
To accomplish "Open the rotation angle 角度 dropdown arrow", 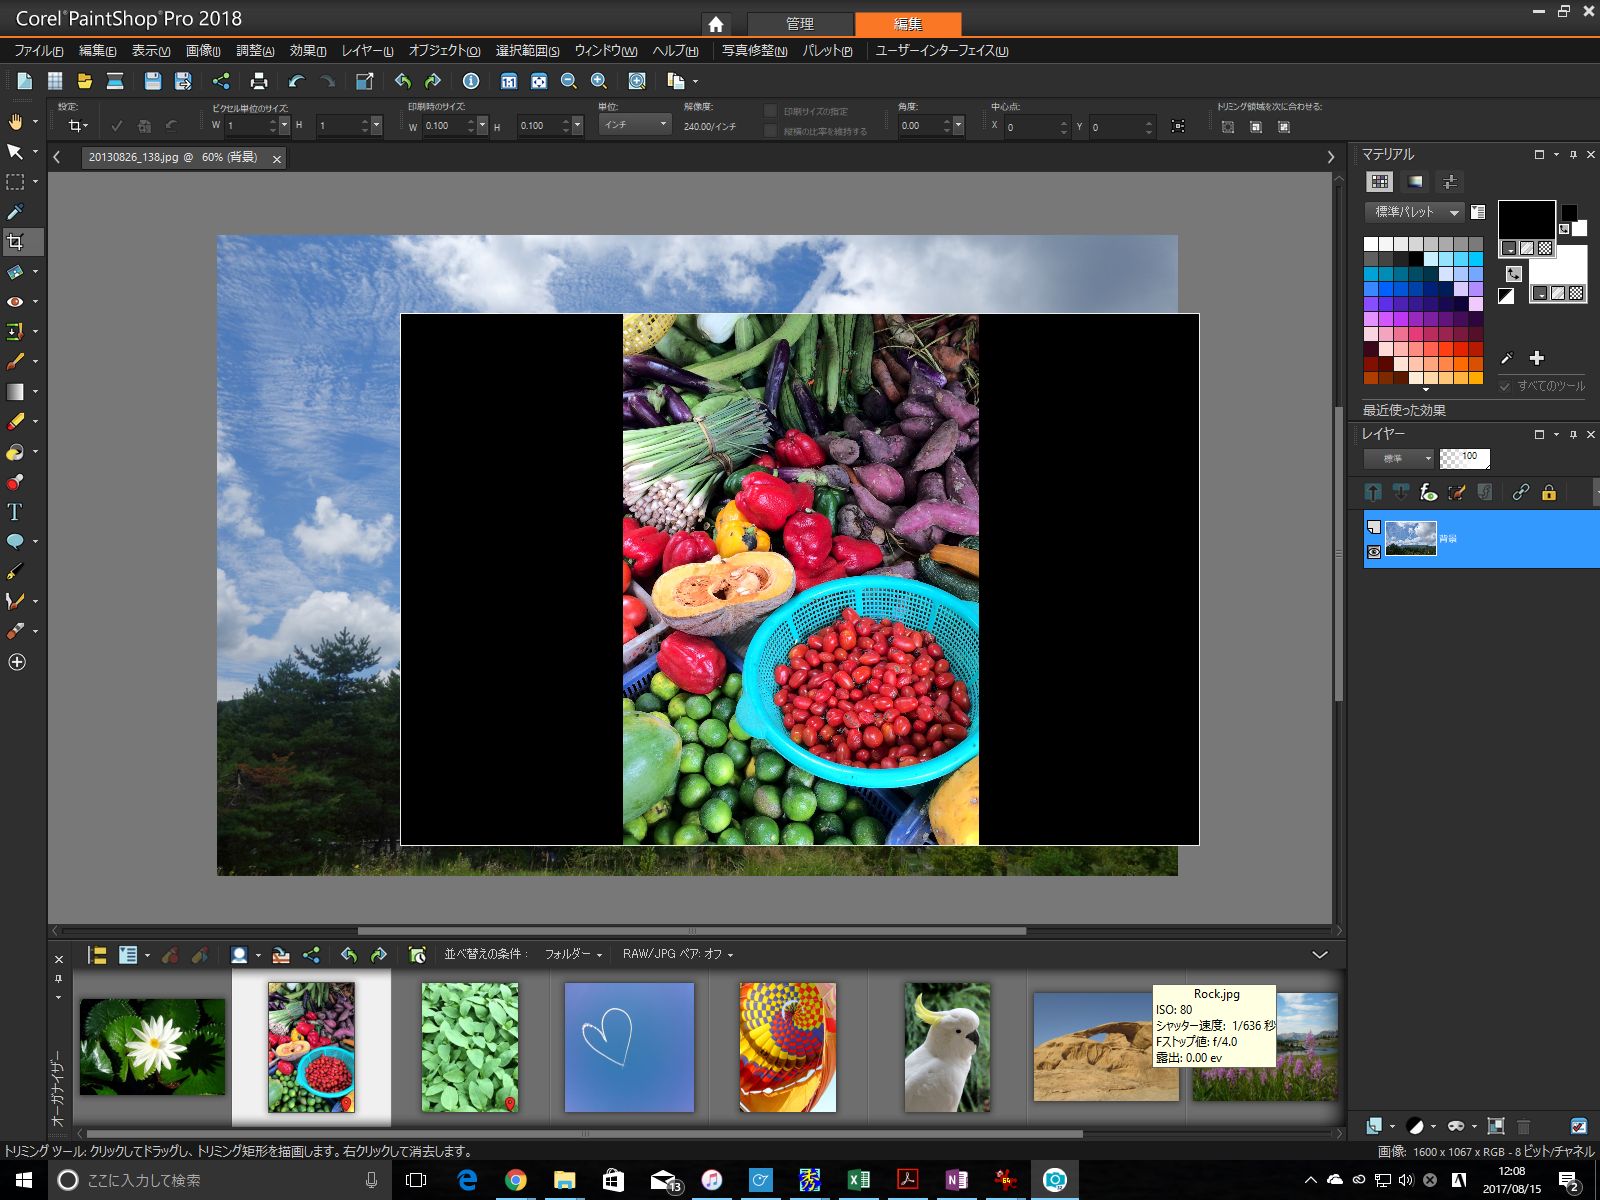I will pos(958,126).
